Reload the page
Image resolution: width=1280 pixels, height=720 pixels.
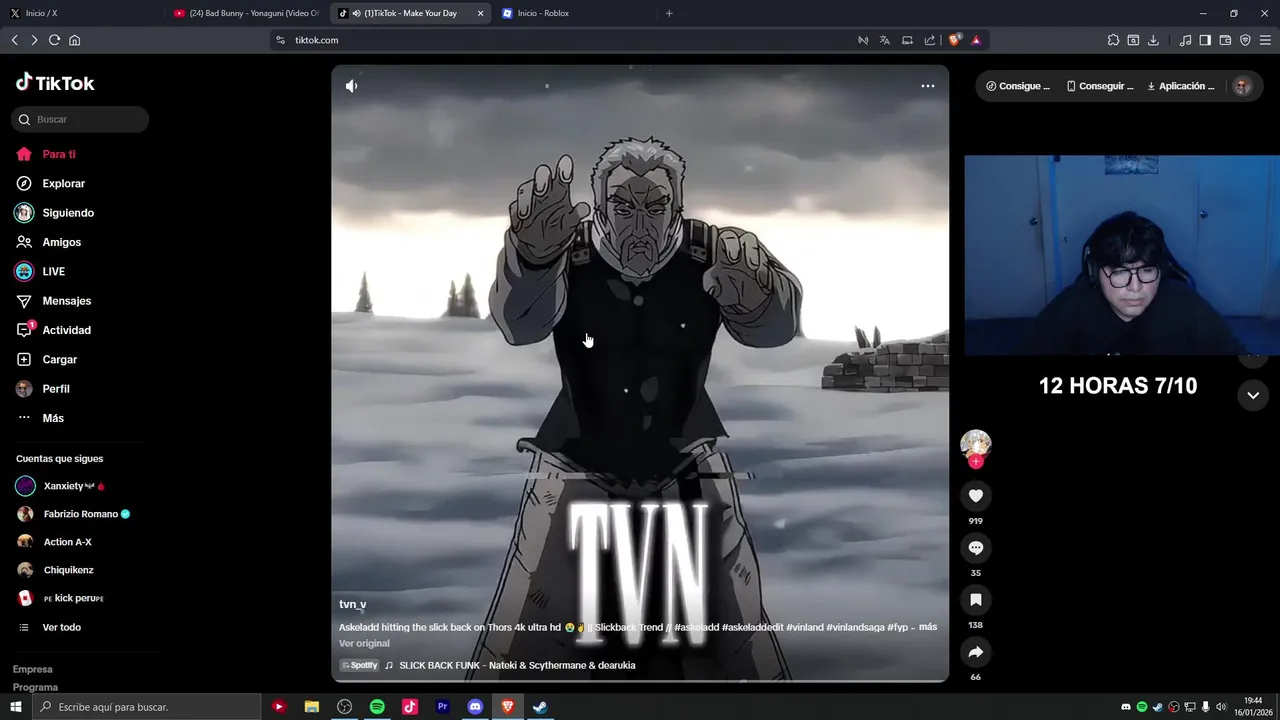click(54, 40)
